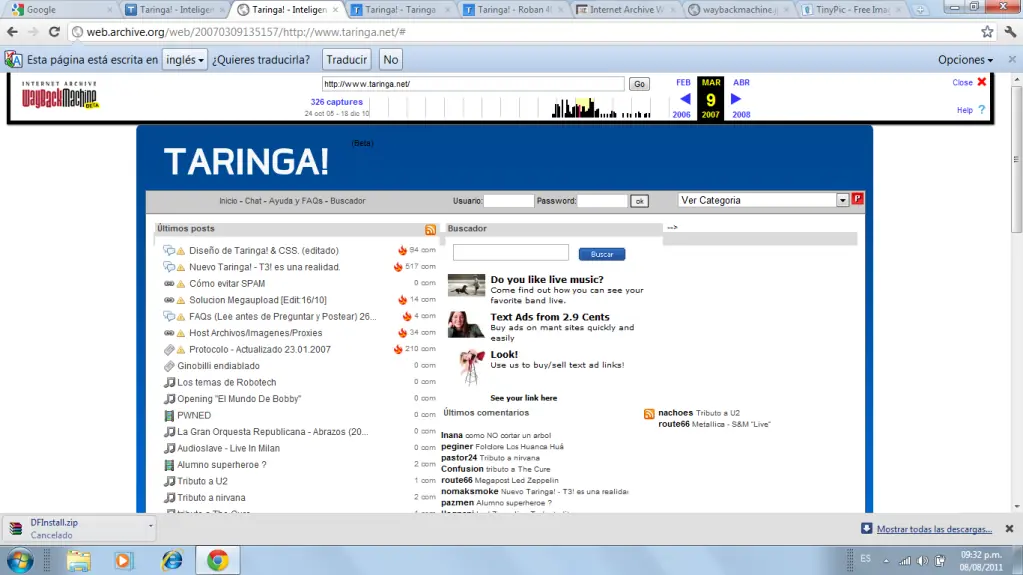Screen dimensions: 1023x575
Task: Open the language dropdown showing inglés
Action: pyautogui.click(x=185, y=59)
